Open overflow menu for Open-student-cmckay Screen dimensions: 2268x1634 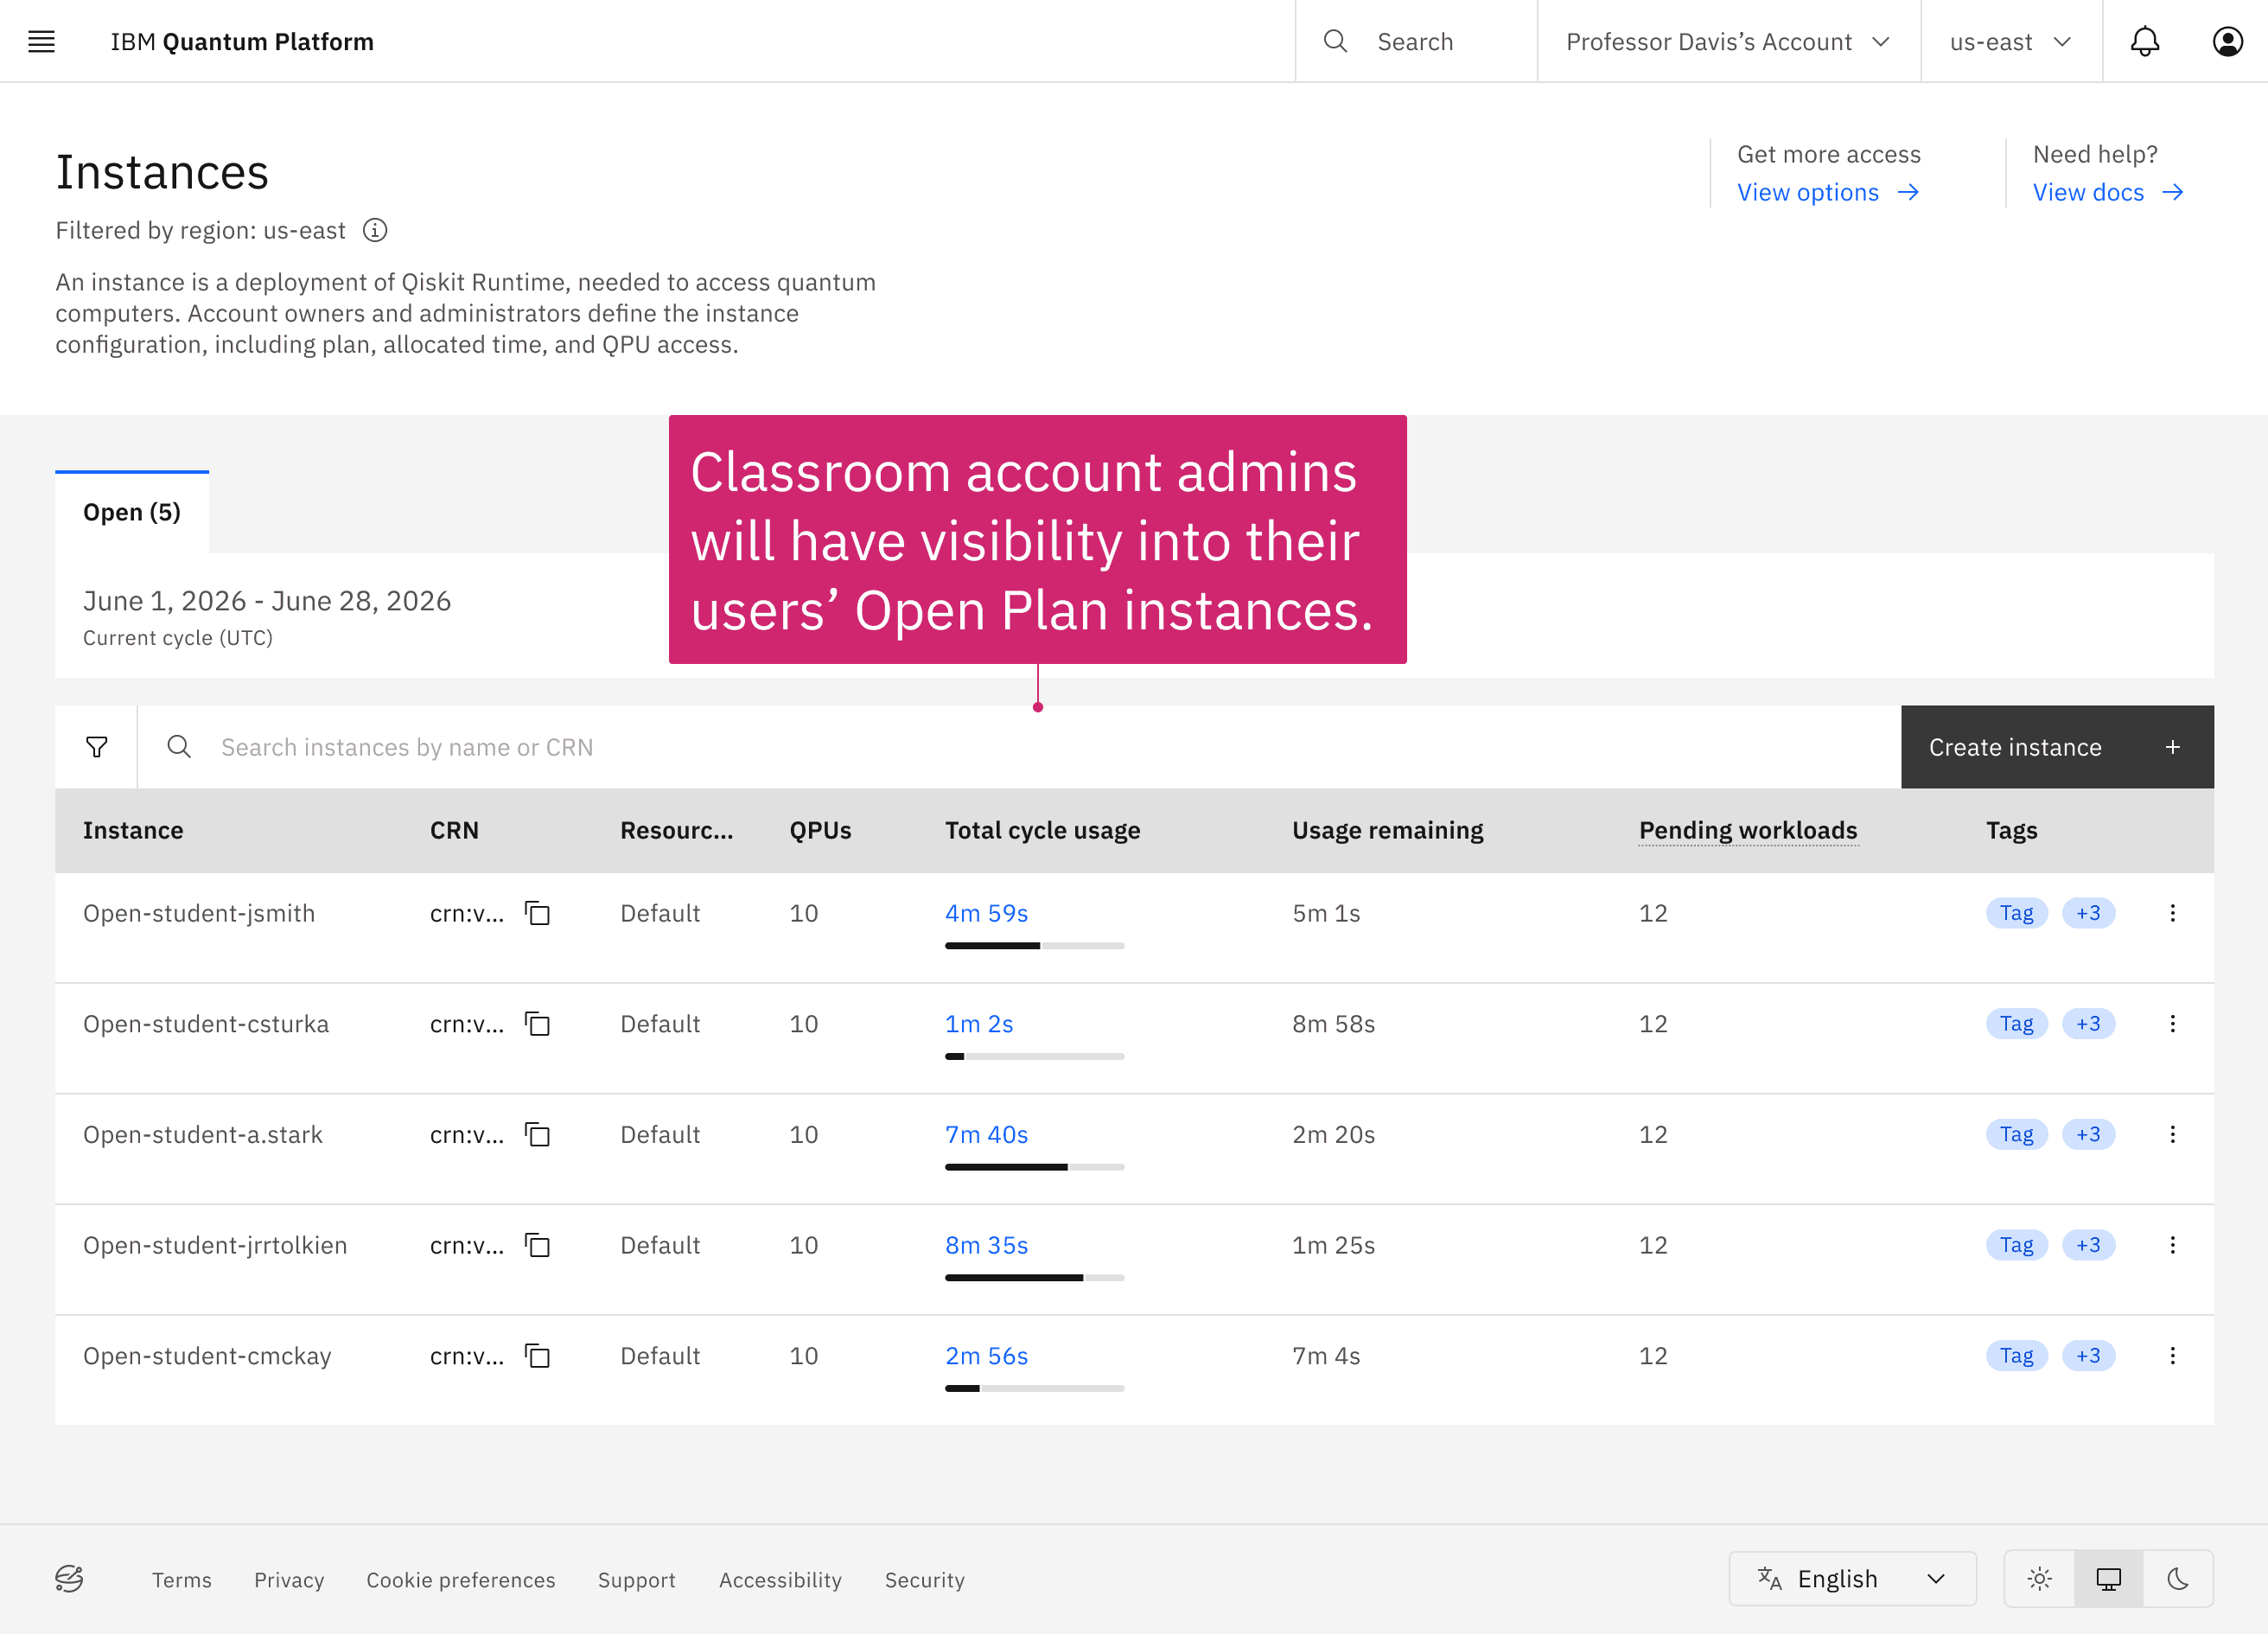point(2172,1355)
